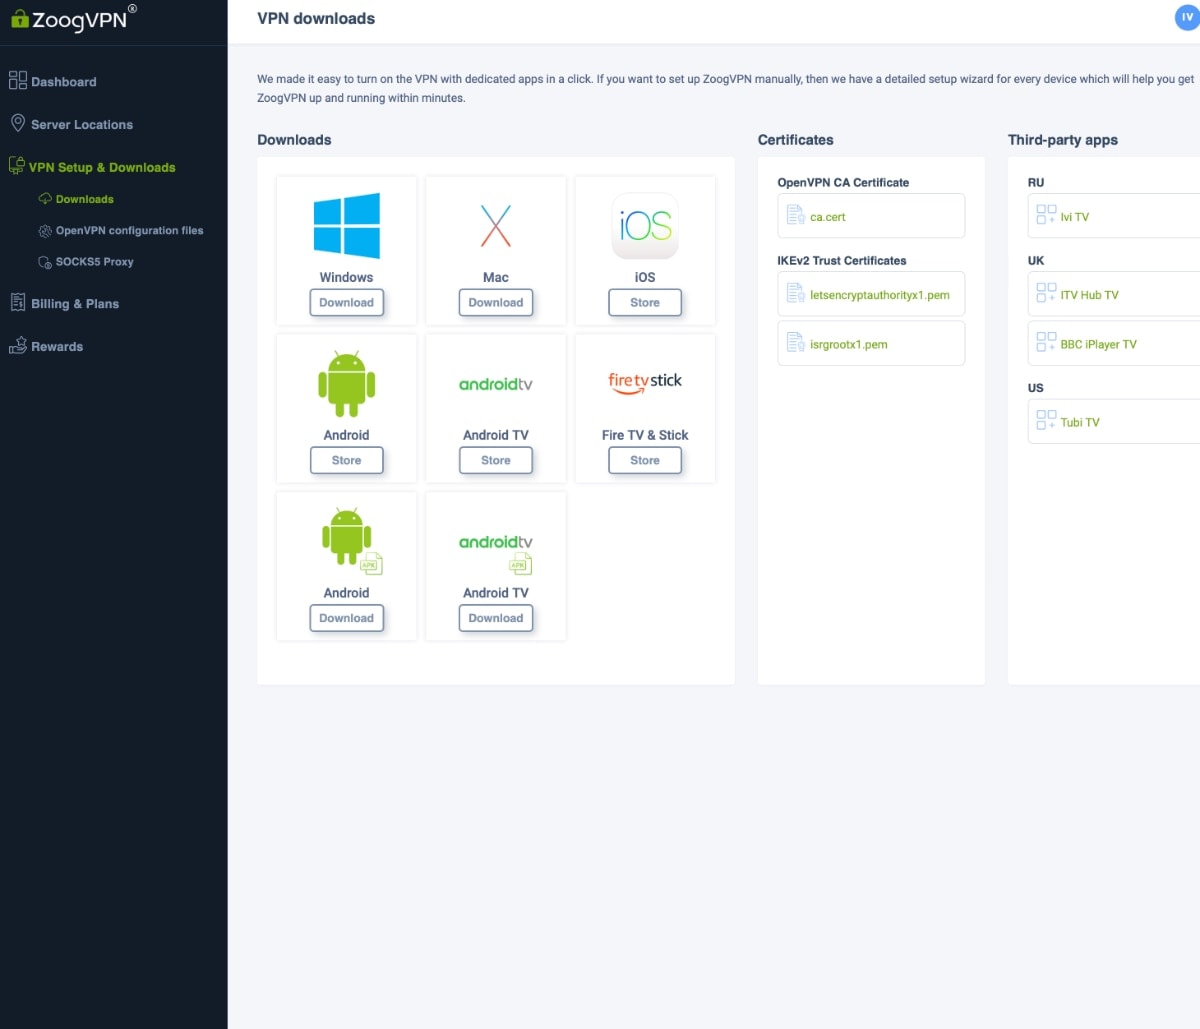The width and height of the screenshot is (1200, 1029).
Task: Click the UK region label
Action: point(1036,261)
